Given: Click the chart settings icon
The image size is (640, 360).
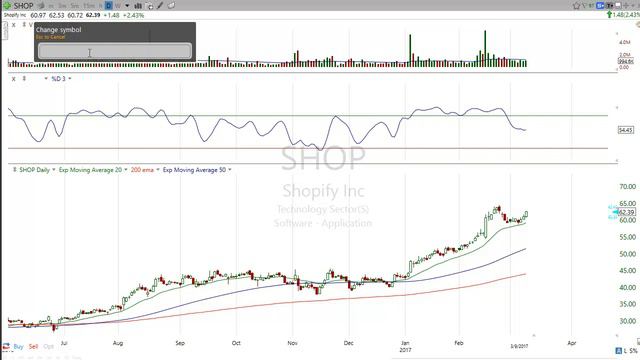Looking at the screenshot, I should click(149, 6).
